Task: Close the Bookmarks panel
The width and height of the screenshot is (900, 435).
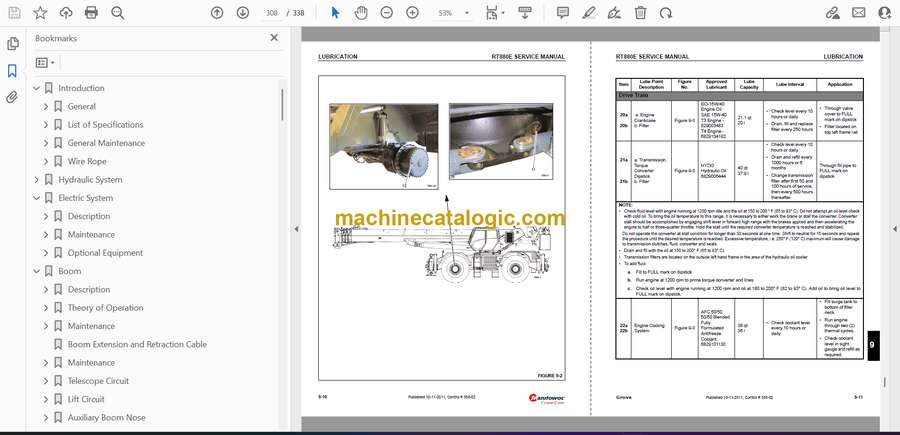Action: [x=275, y=38]
